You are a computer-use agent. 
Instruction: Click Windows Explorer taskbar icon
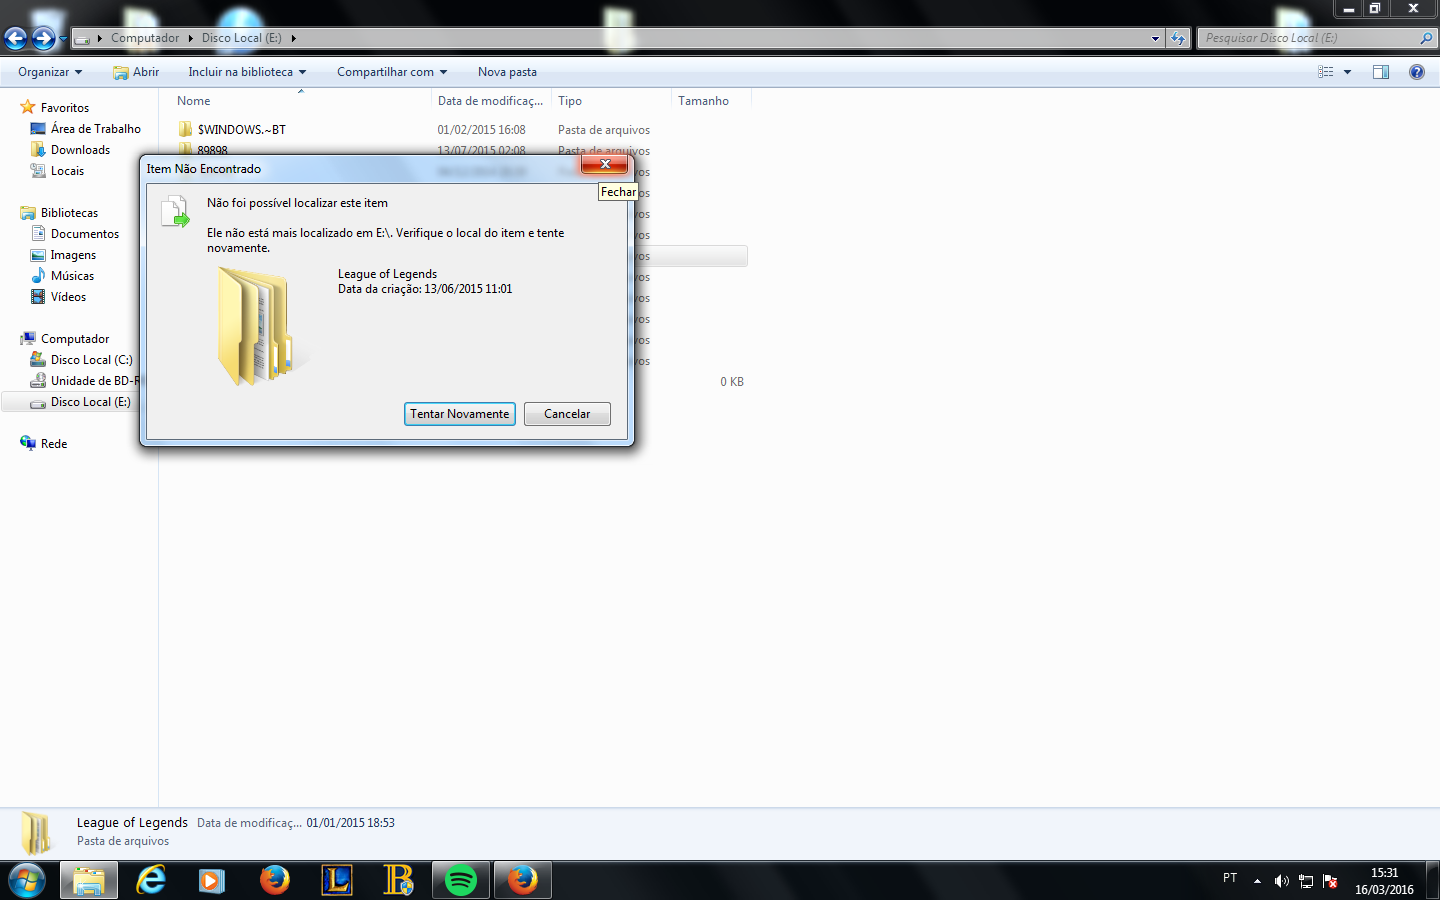[x=89, y=881]
